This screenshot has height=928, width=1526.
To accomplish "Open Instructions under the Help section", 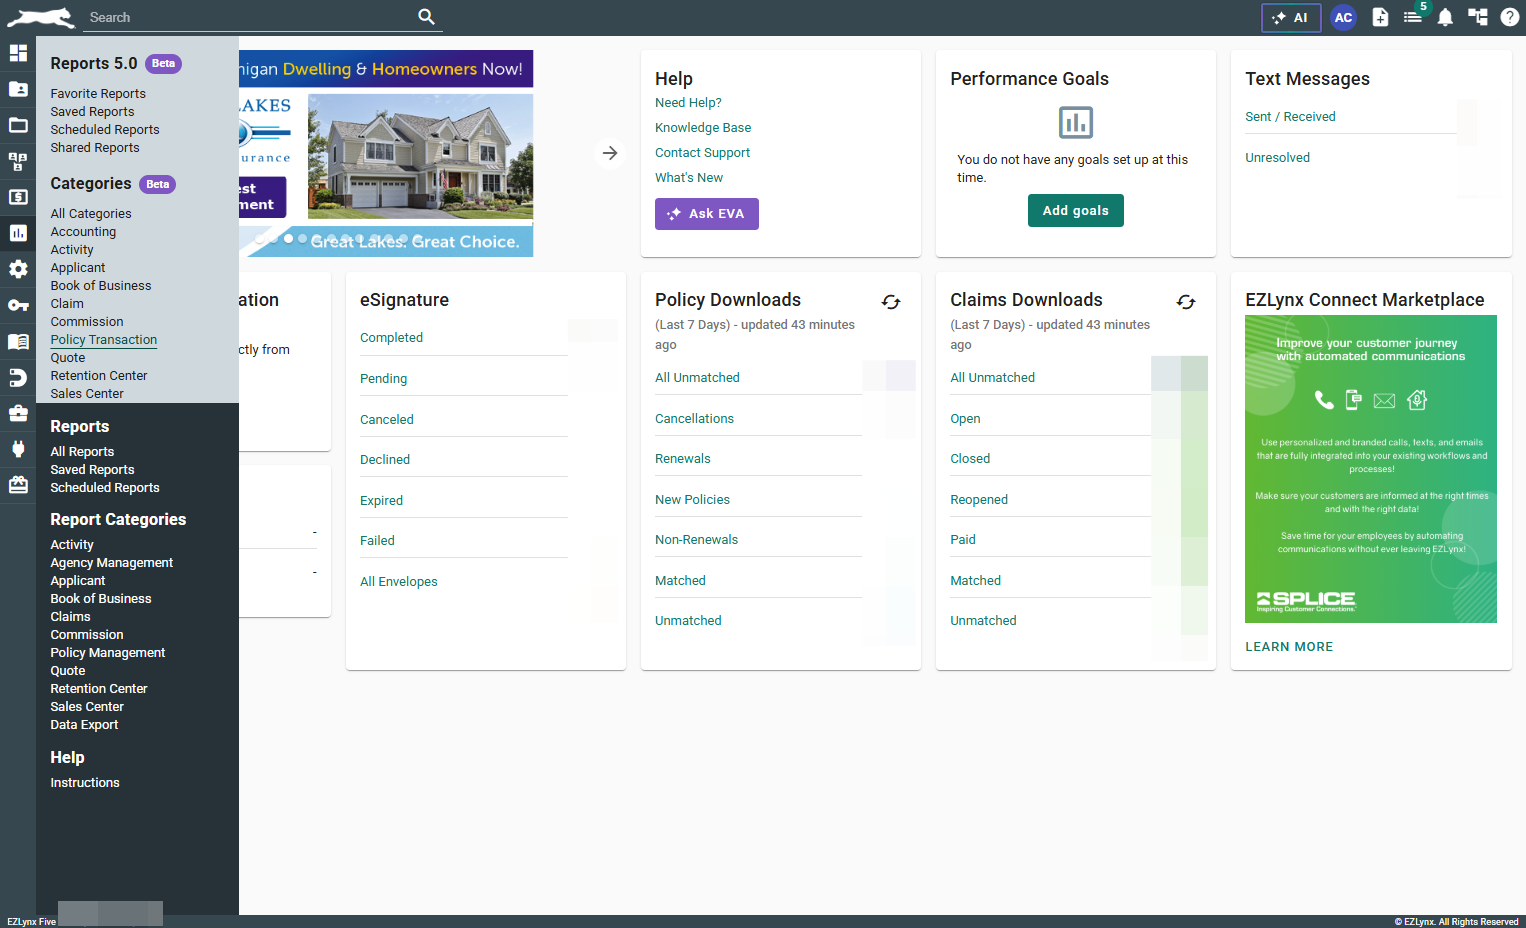I will (x=85, y=783).
